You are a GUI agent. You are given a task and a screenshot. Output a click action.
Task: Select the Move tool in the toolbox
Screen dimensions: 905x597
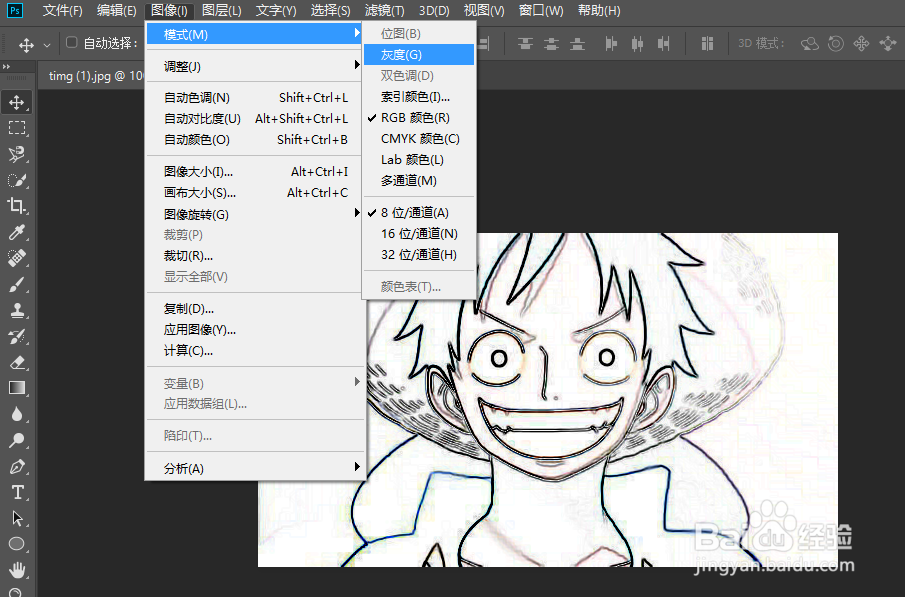click(17, 103)
